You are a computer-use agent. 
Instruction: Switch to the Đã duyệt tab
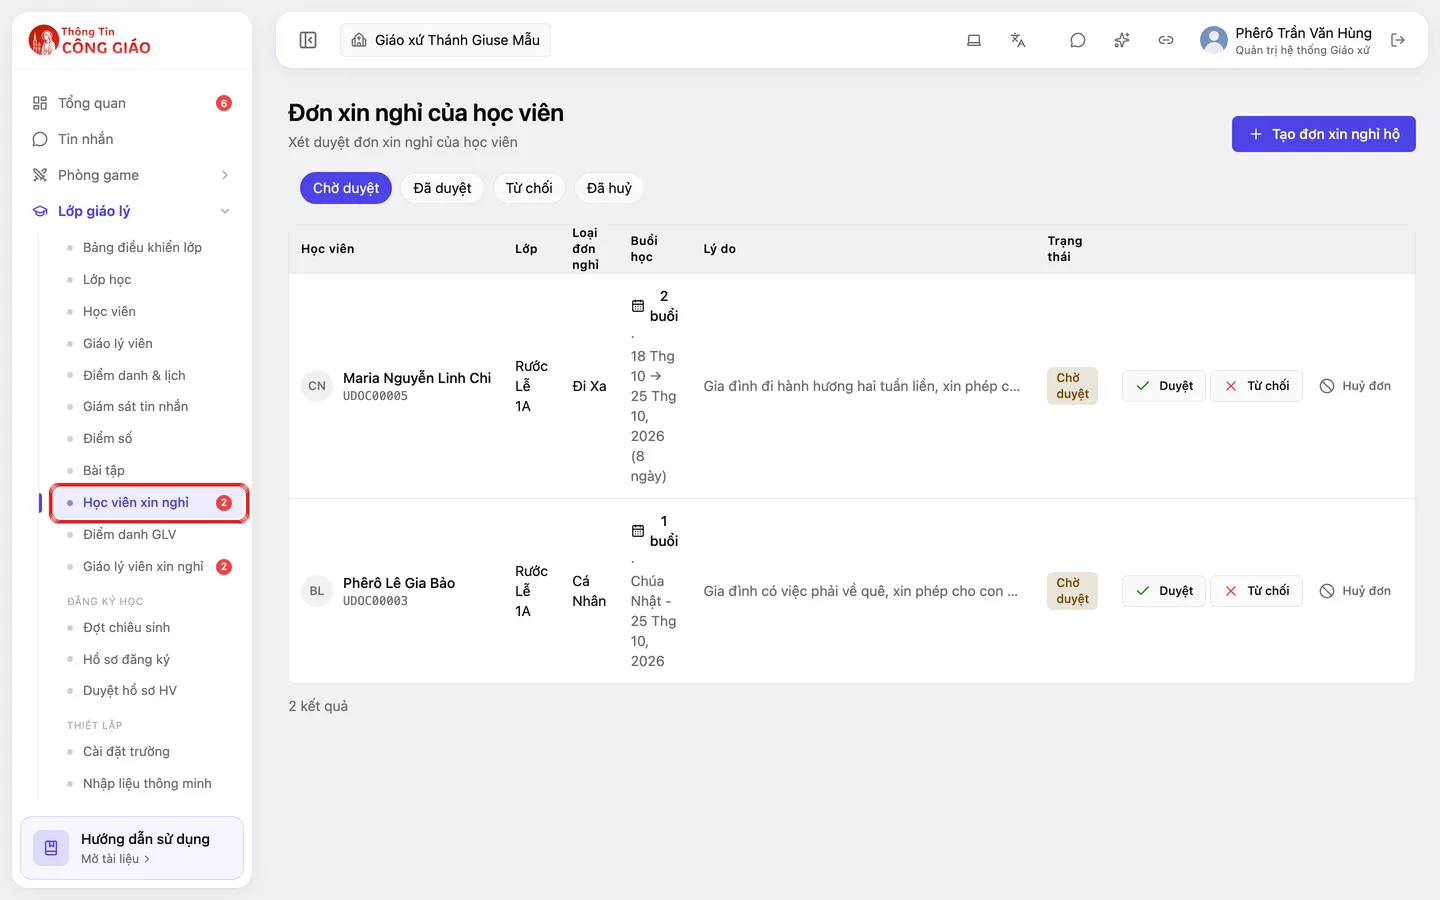[x=442, y=188]
